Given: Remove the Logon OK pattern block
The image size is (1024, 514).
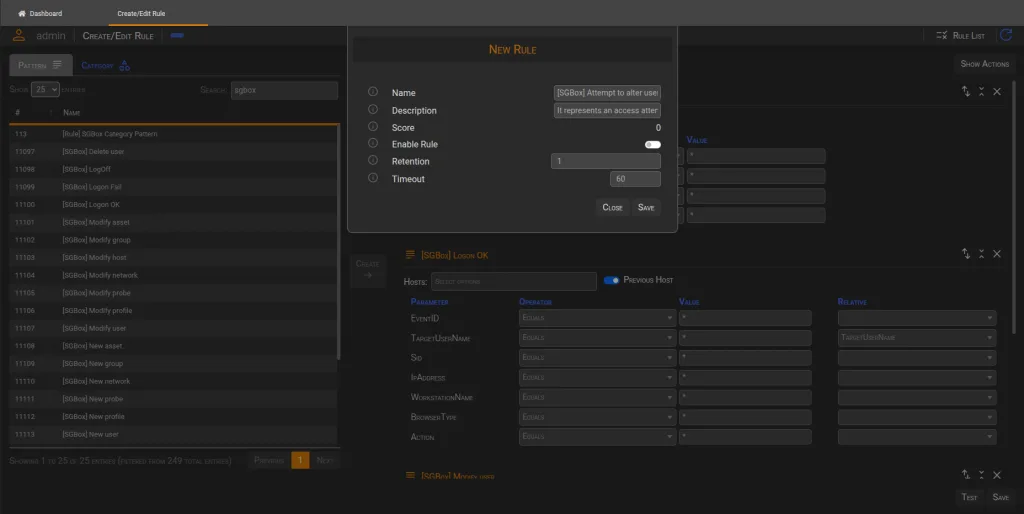Looking at the screenshot, I should pos(997,253).
